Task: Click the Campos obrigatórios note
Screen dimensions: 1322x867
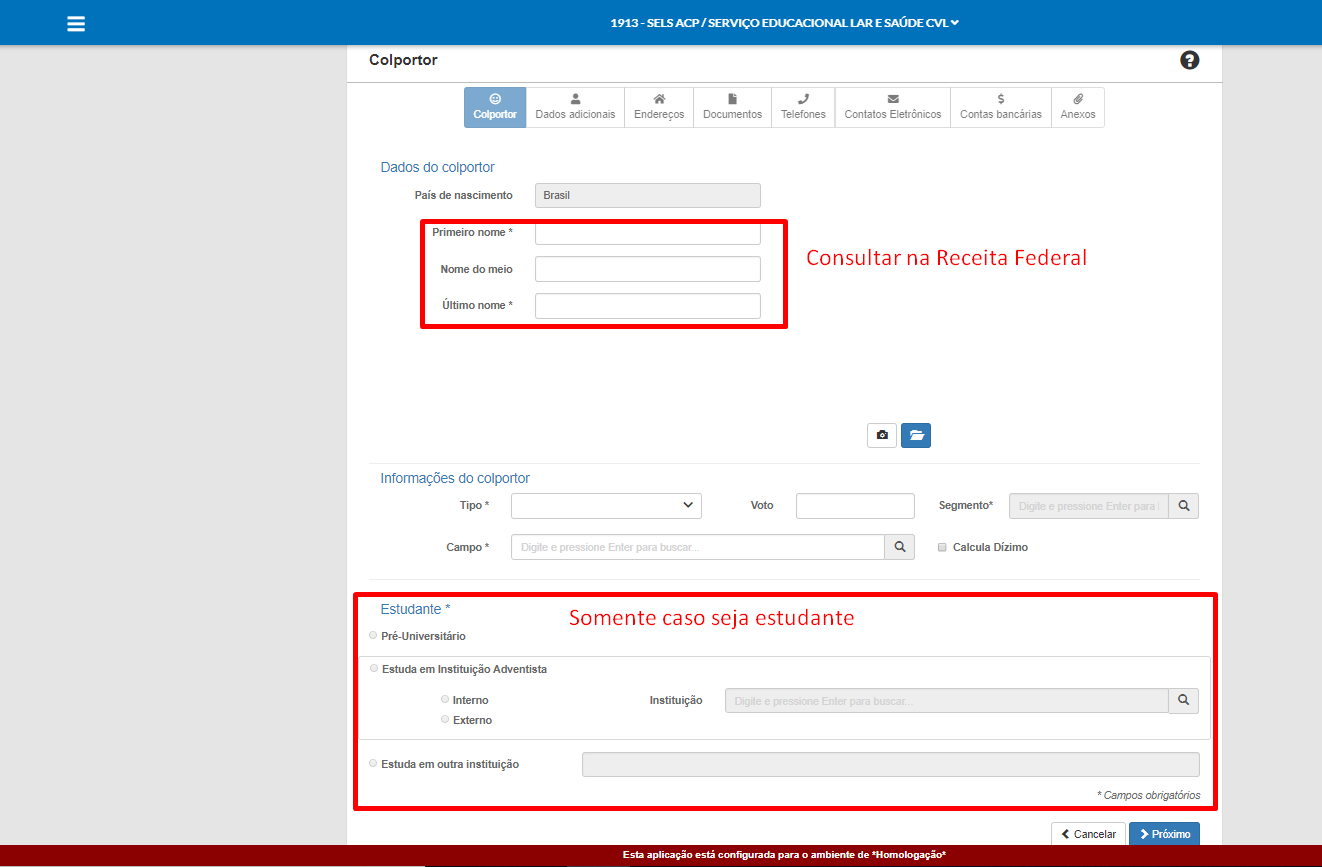Action: [x=1148, y=796]
